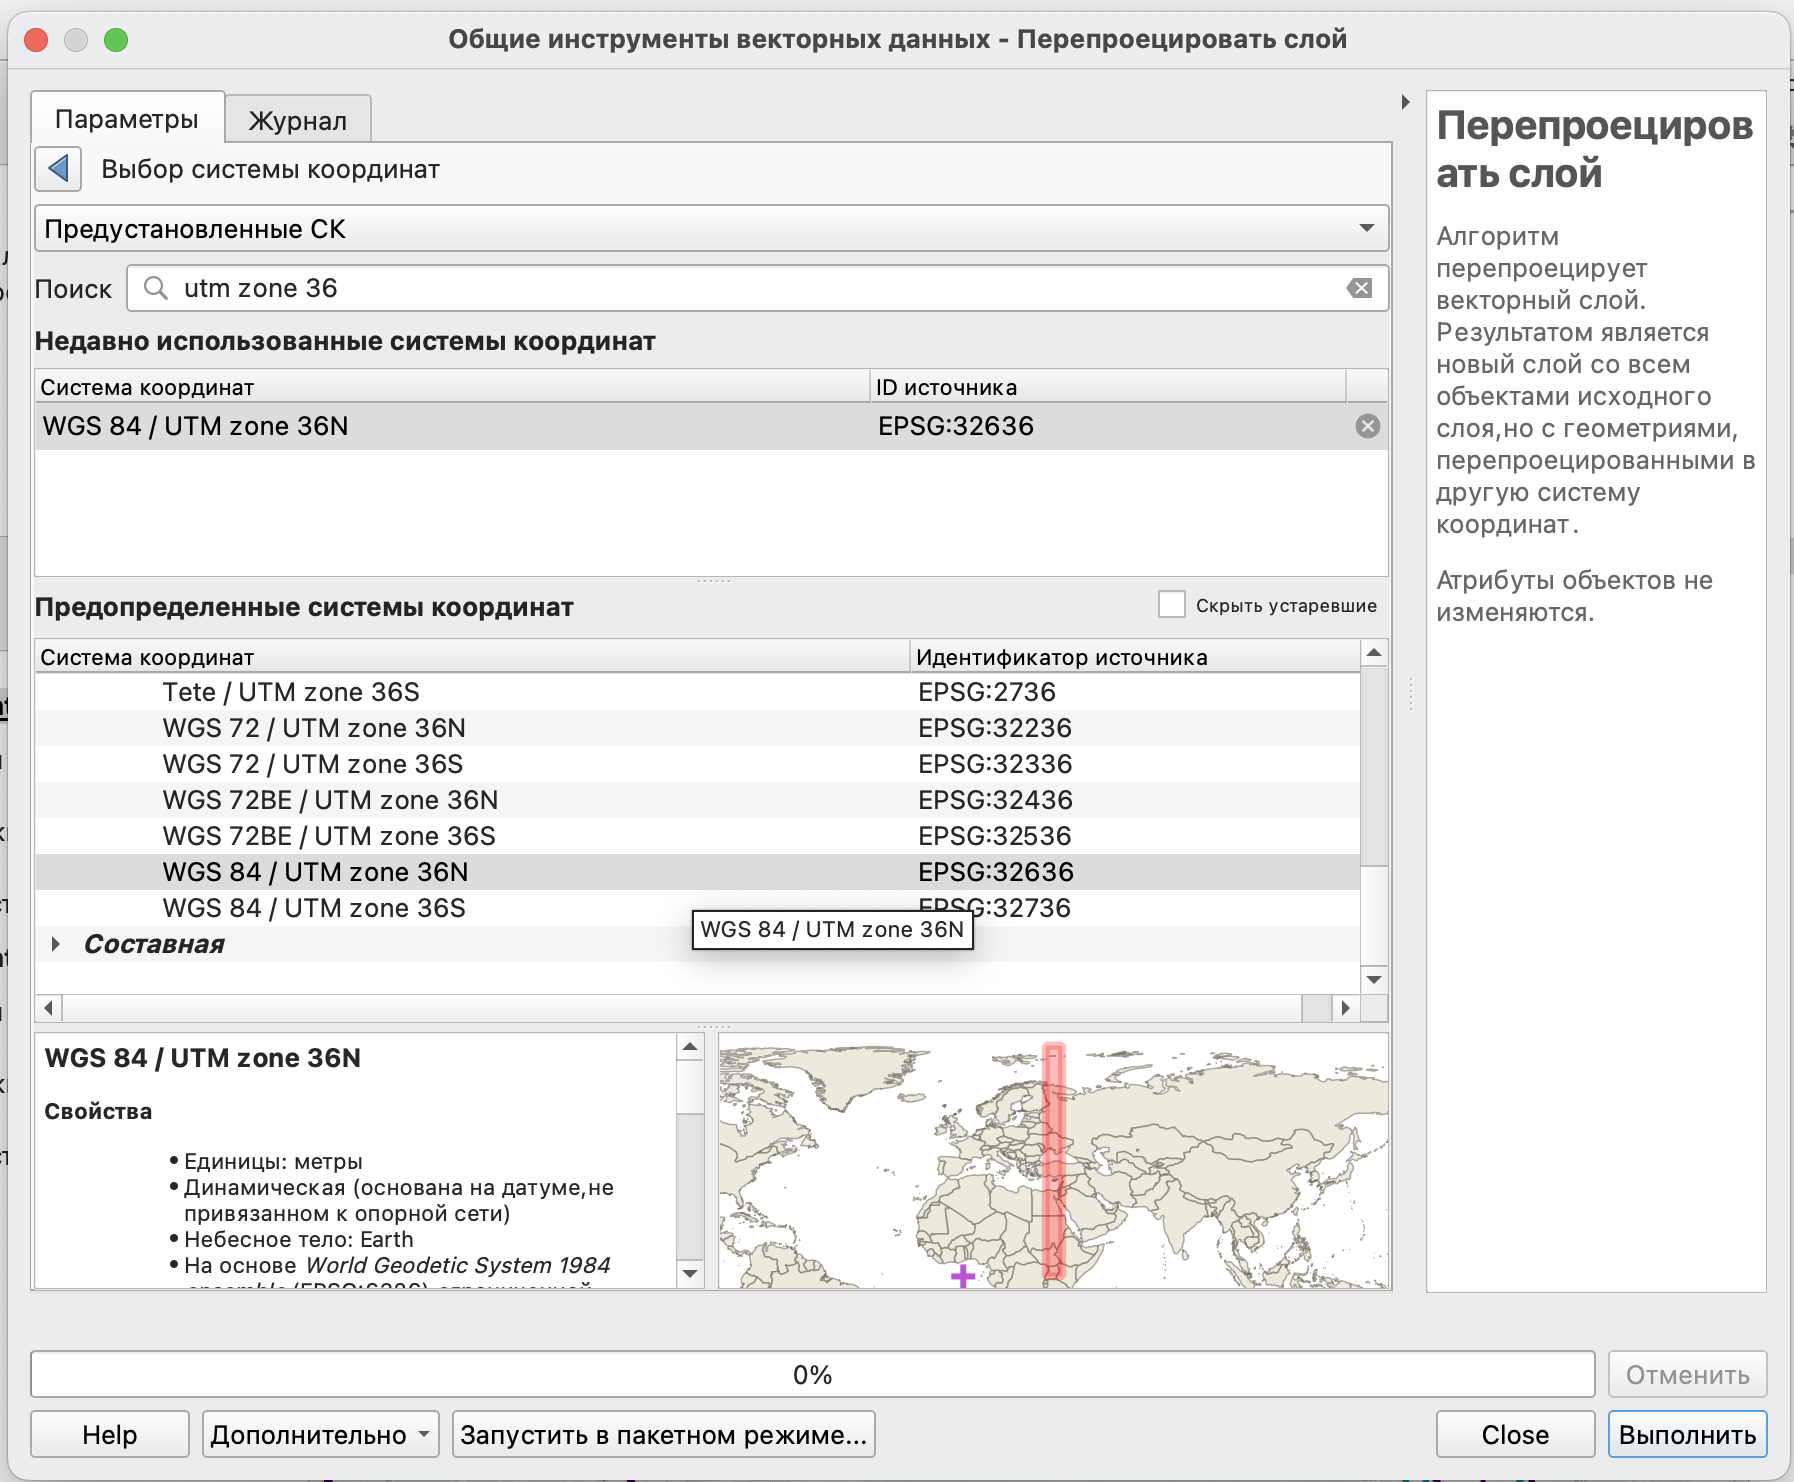This screenshot has width=1794, height=1482.
Task: Clear the search field text
Action: 1359,289
